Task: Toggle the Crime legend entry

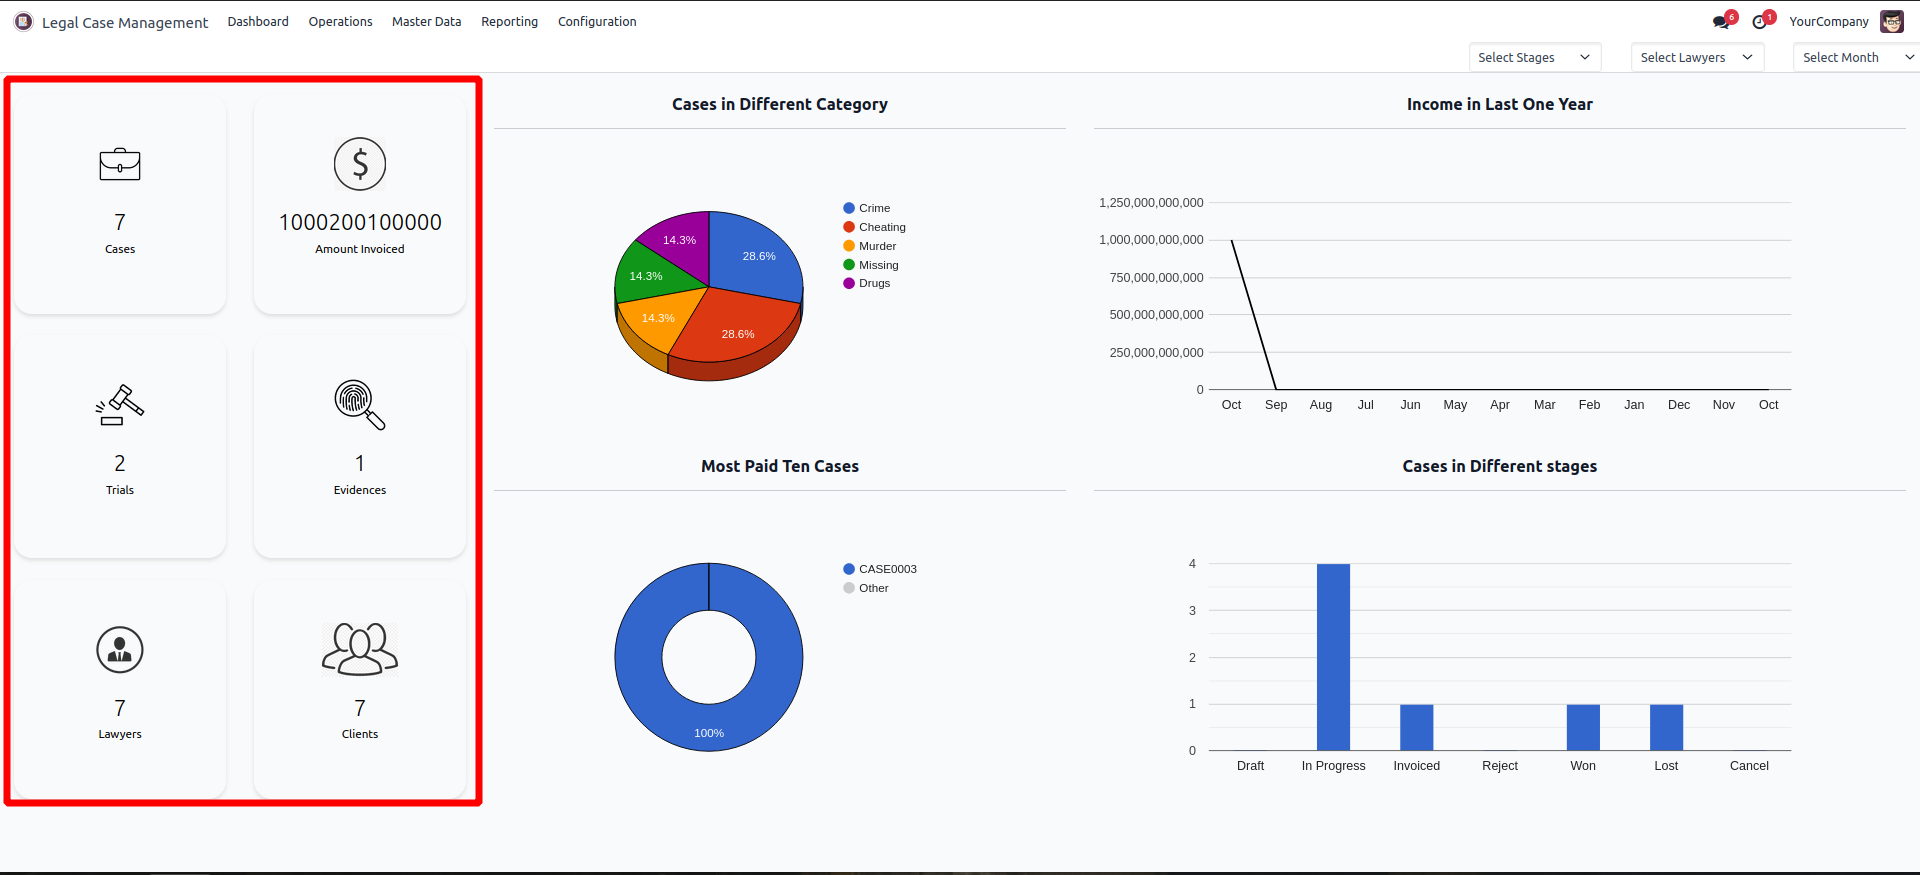Action: [866, 208]
